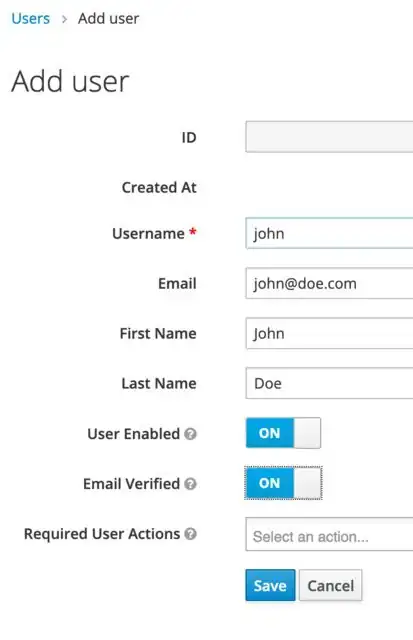Save the new user
The width and height of the screenshot is (413, 640).
point(270,585)
